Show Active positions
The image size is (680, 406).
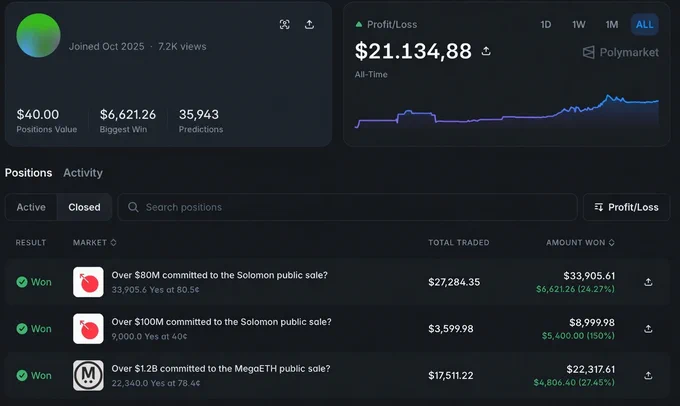31,207
